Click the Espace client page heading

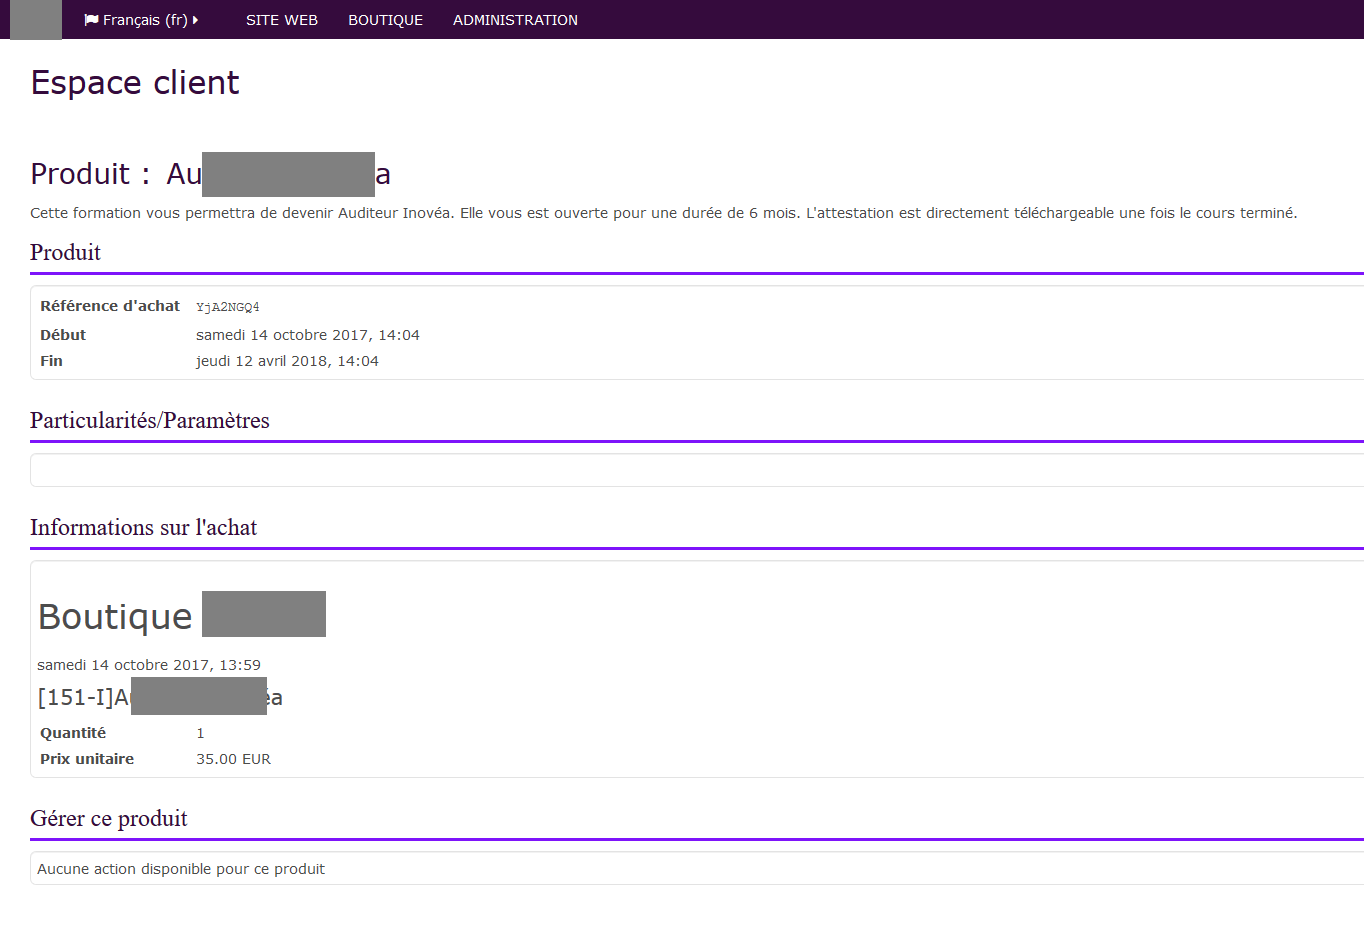click(x=135, y=83)
